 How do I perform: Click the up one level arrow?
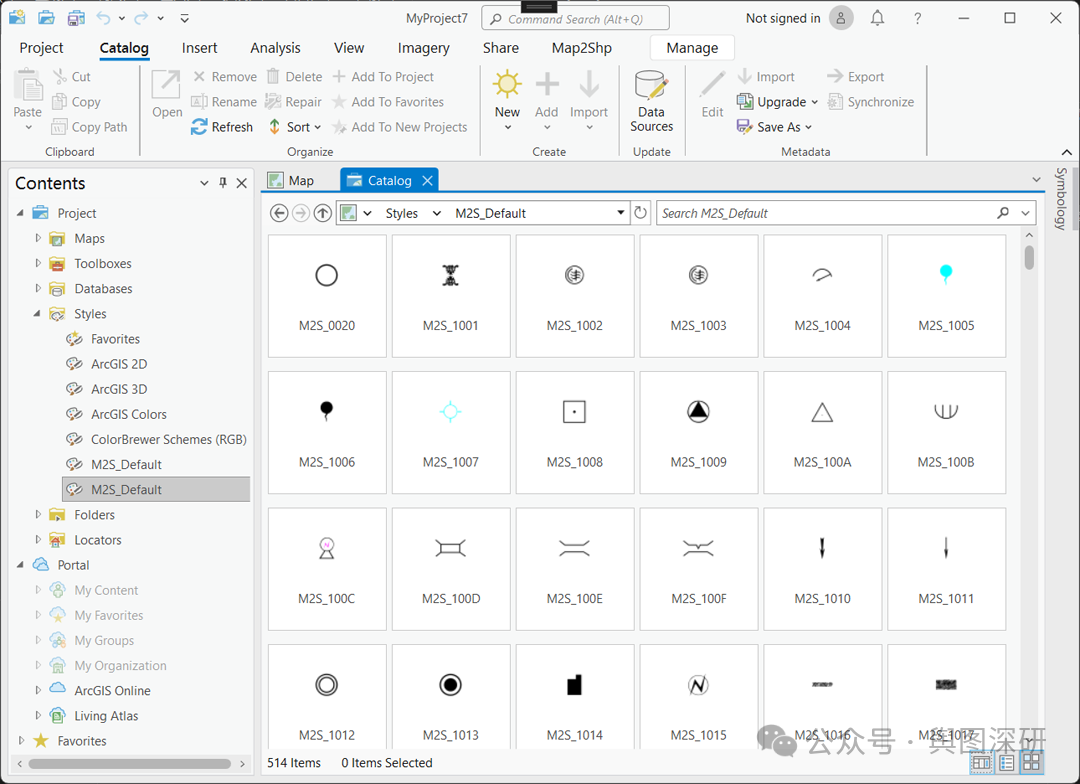[x=322, y=213]
